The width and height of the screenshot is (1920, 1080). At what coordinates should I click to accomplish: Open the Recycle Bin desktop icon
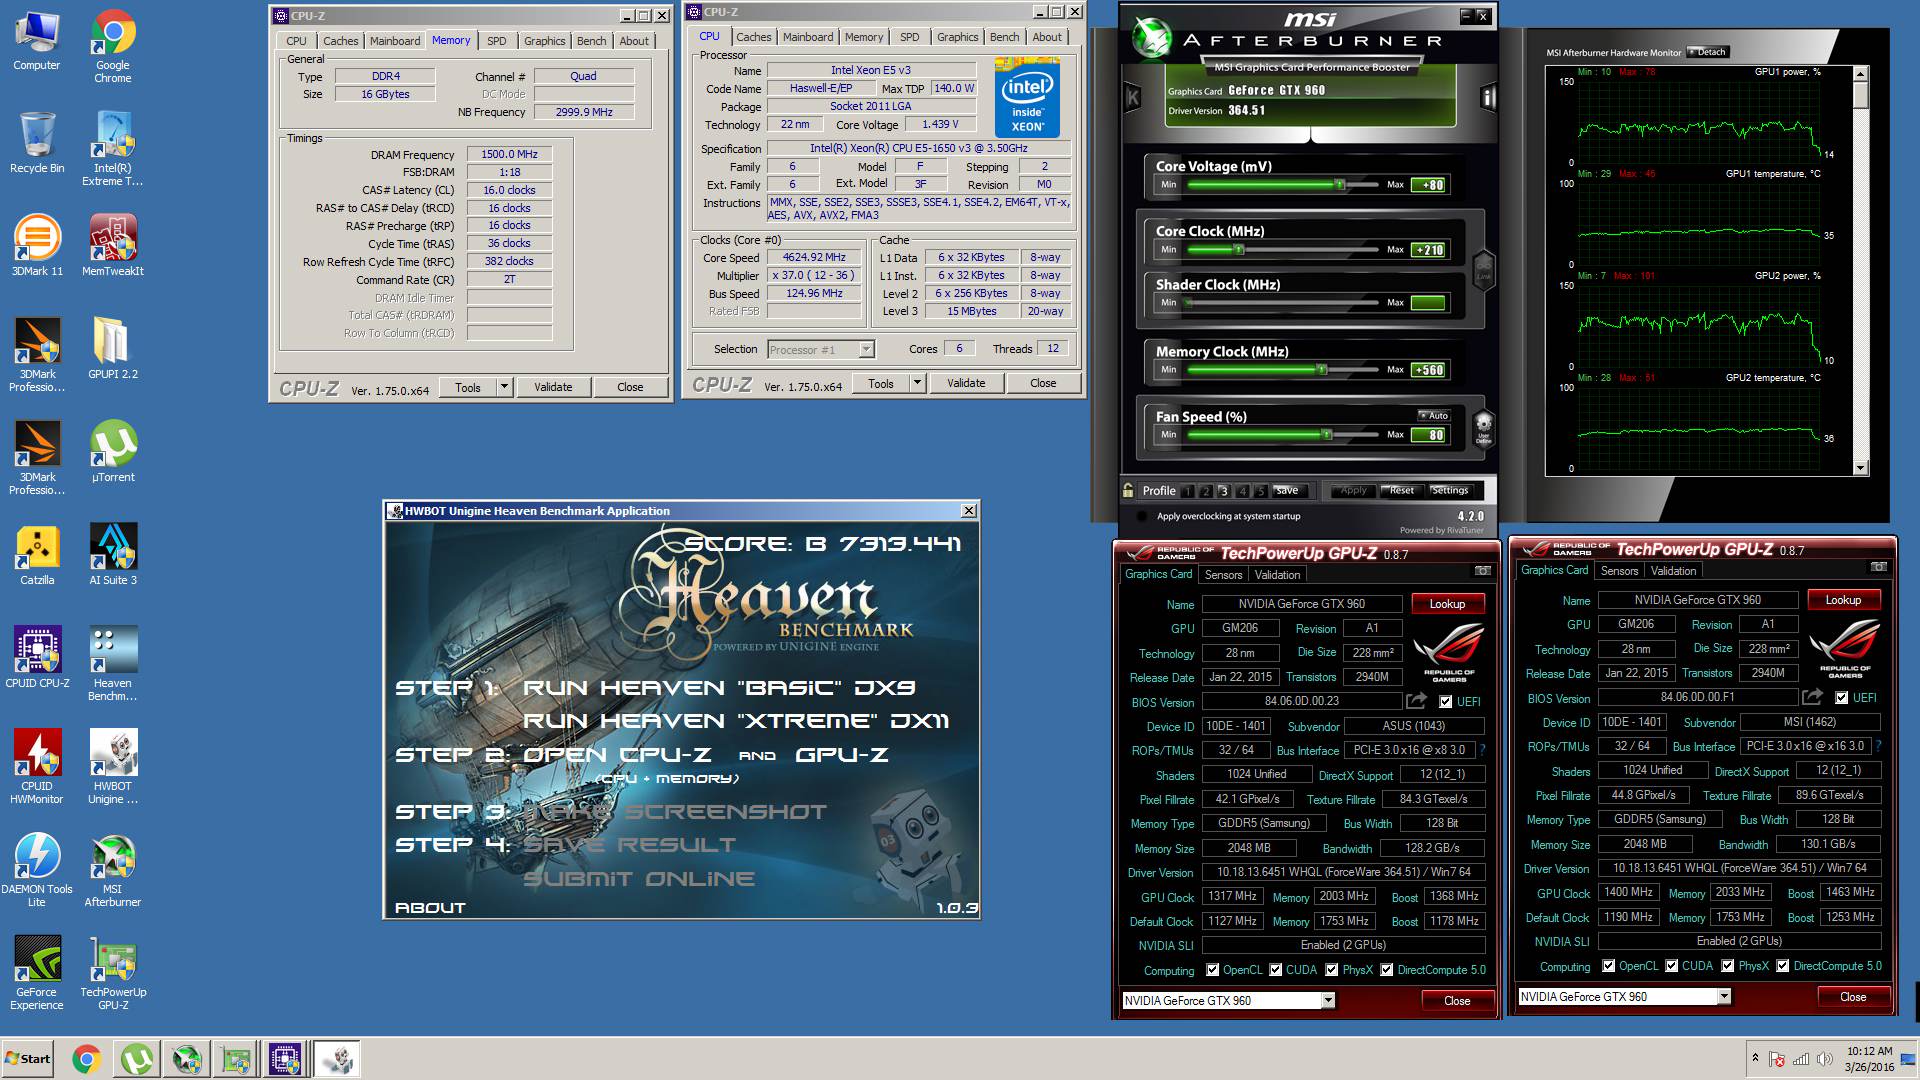(x=37, y=143)
